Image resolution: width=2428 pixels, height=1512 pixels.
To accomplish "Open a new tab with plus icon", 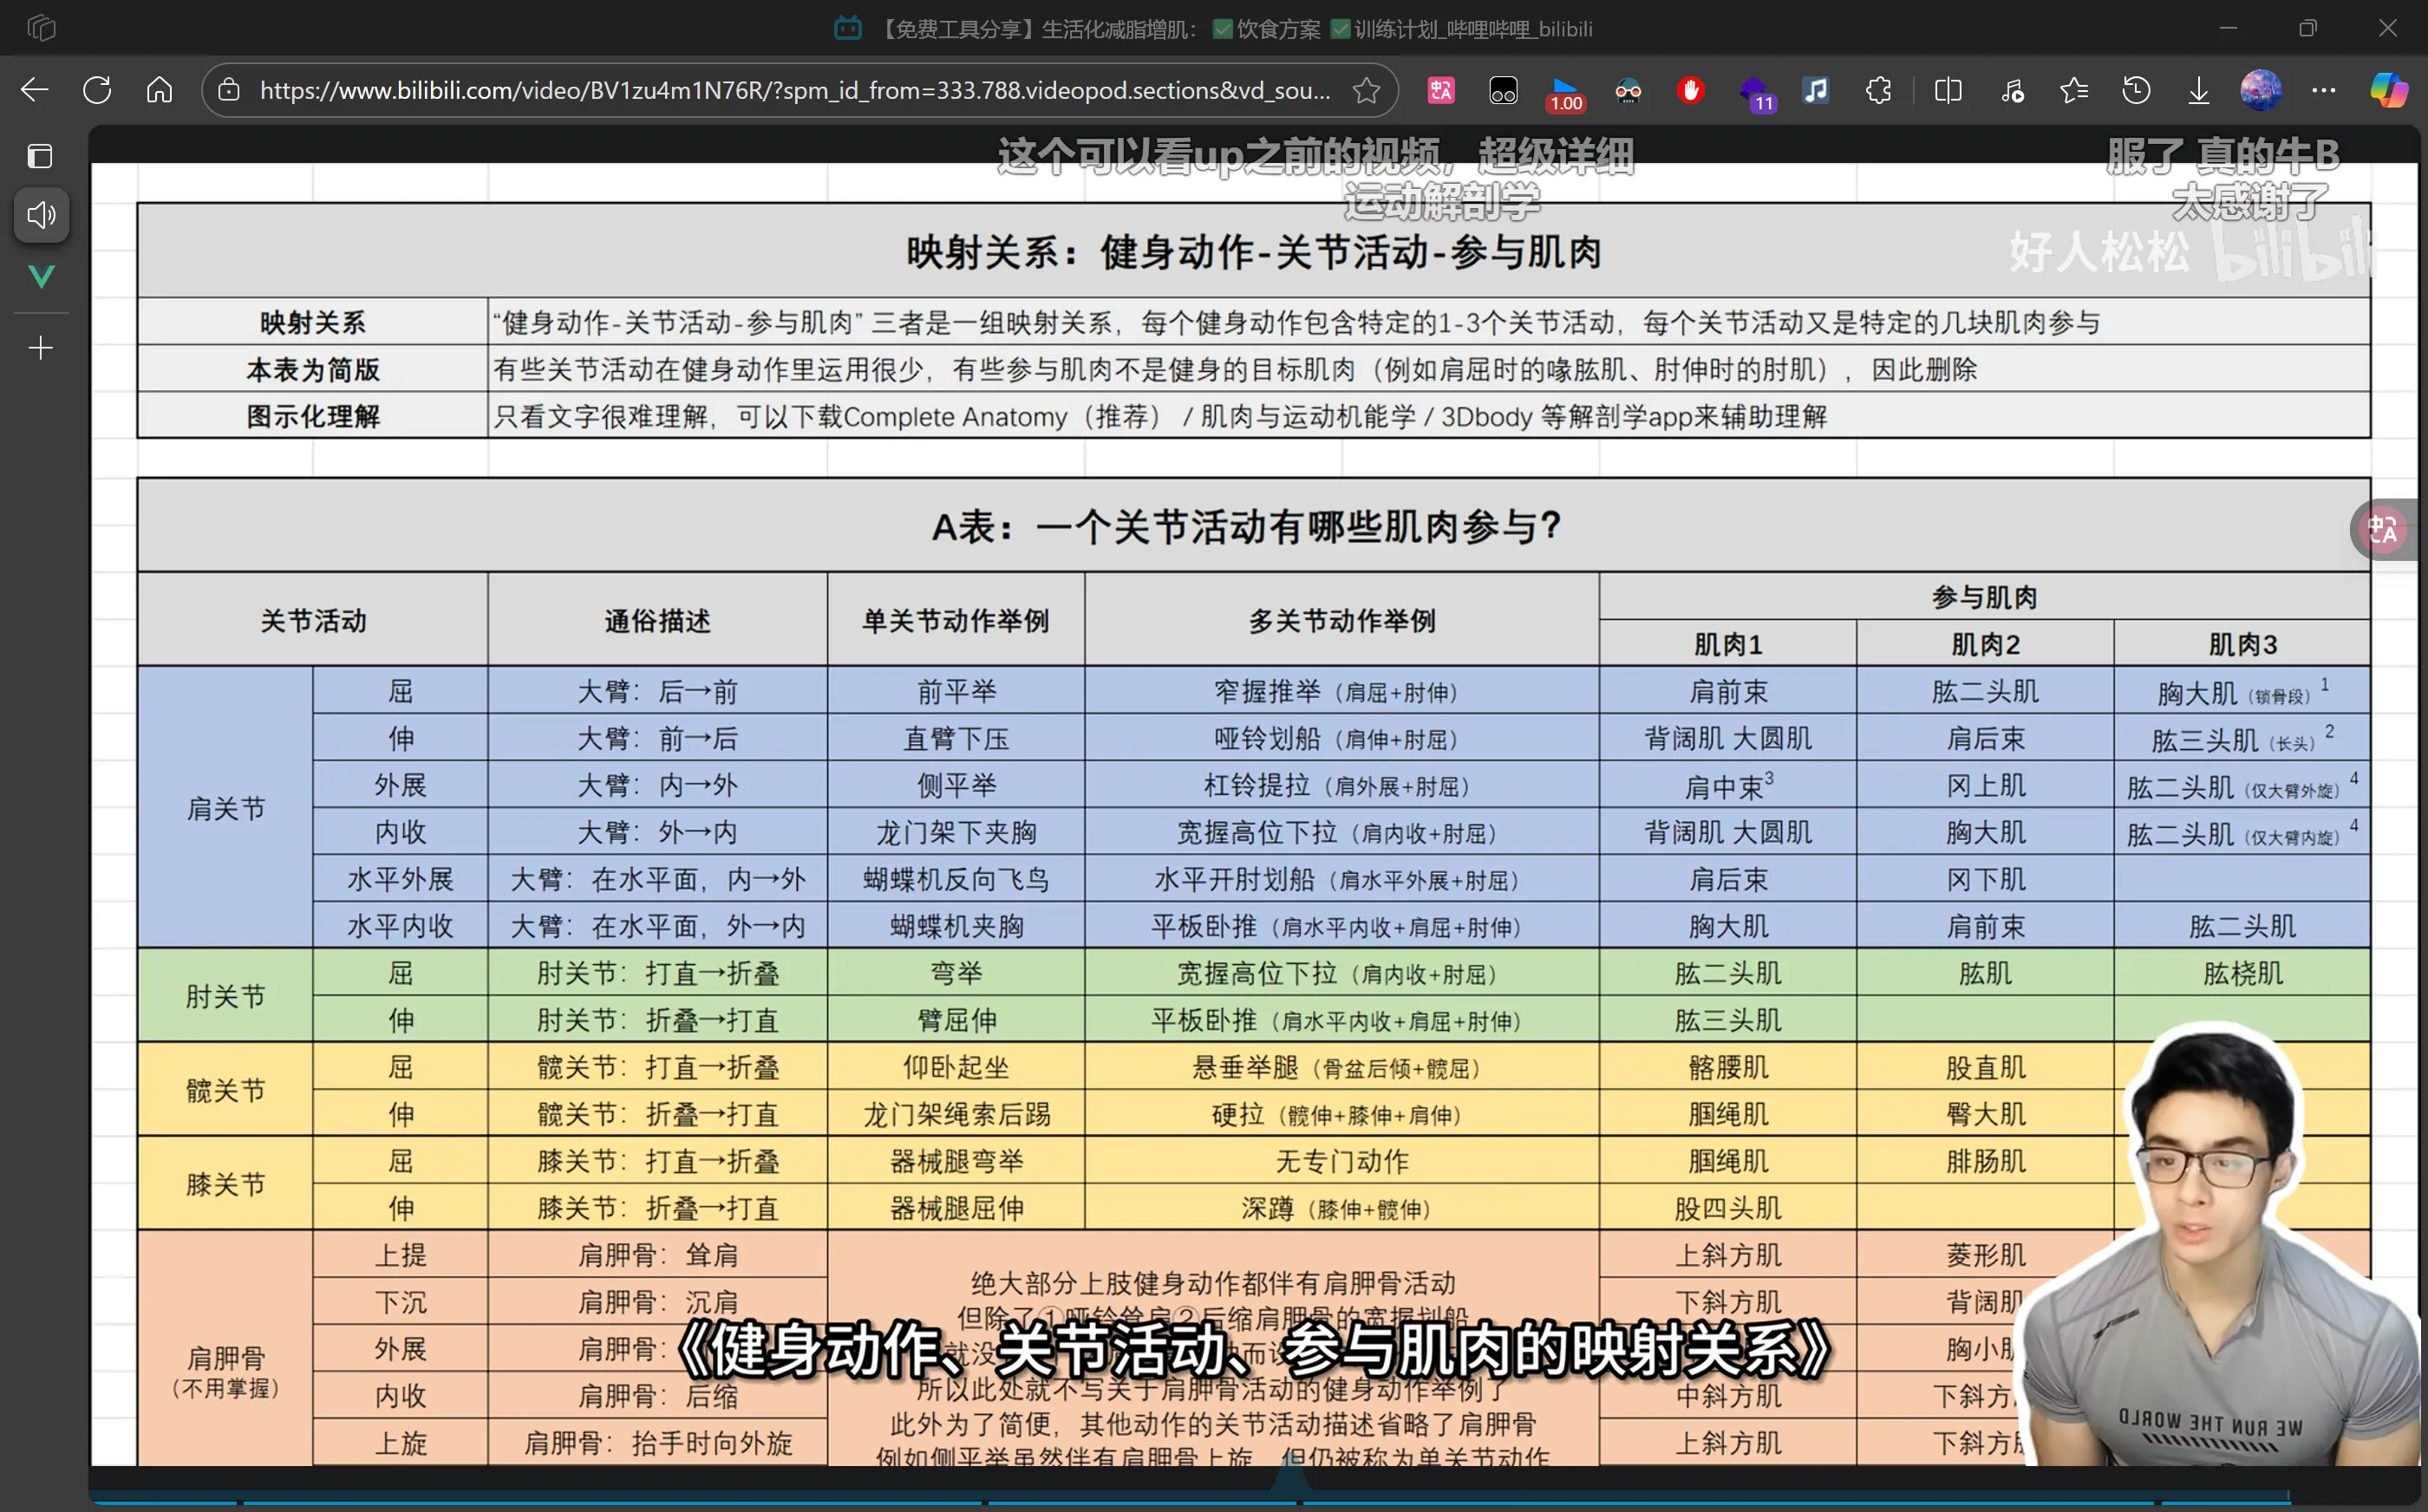I will pos(41,347).
